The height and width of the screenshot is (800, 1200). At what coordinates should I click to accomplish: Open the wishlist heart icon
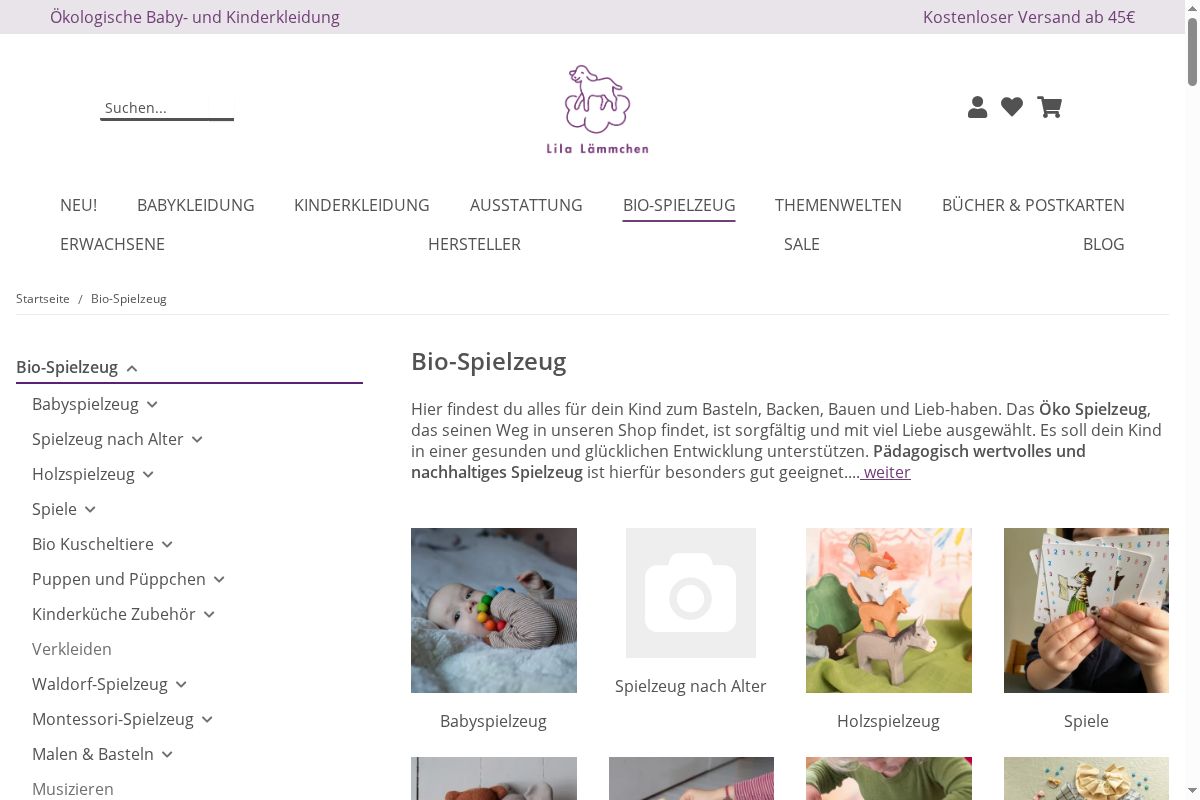tap(1012, 107)
